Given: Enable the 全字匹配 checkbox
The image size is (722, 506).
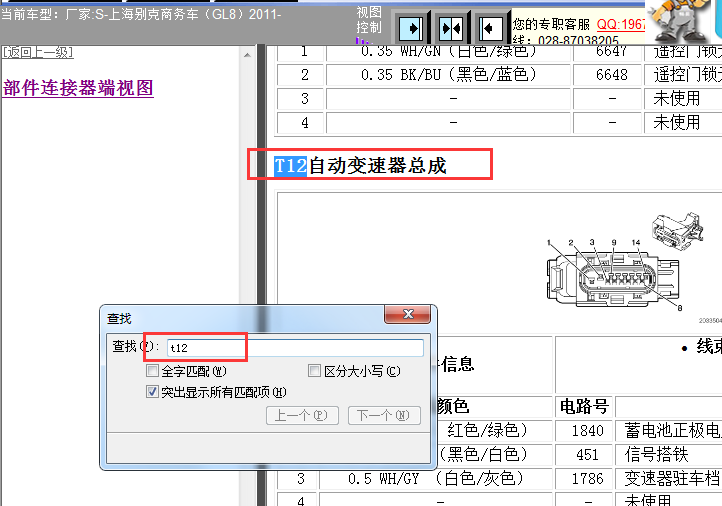Looking at the screenshot, I should pos(152,371).
